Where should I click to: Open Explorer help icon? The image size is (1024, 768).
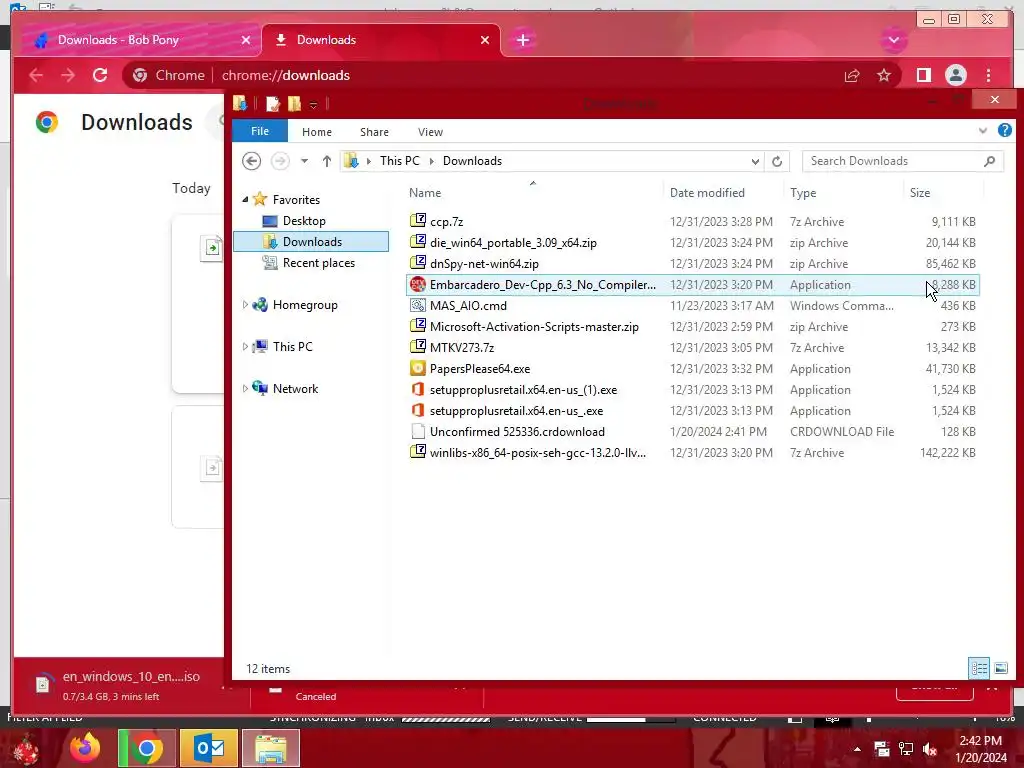tap(1004, 130)
